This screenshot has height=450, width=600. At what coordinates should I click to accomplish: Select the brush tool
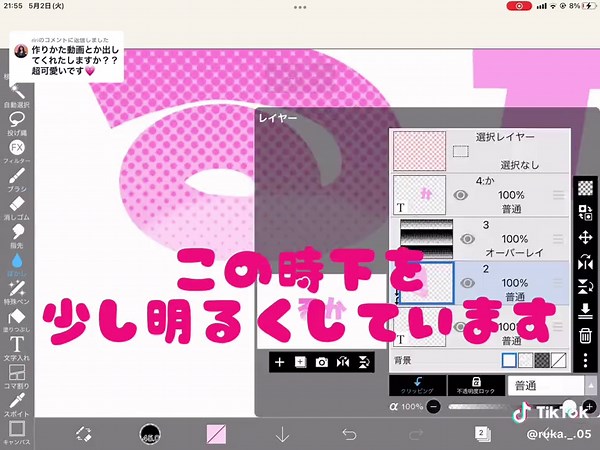tap(17, 179)
